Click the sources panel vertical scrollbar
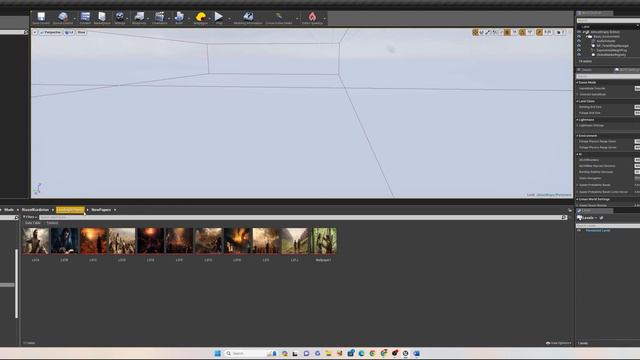 pyautogui.click(x=16, y=283)
